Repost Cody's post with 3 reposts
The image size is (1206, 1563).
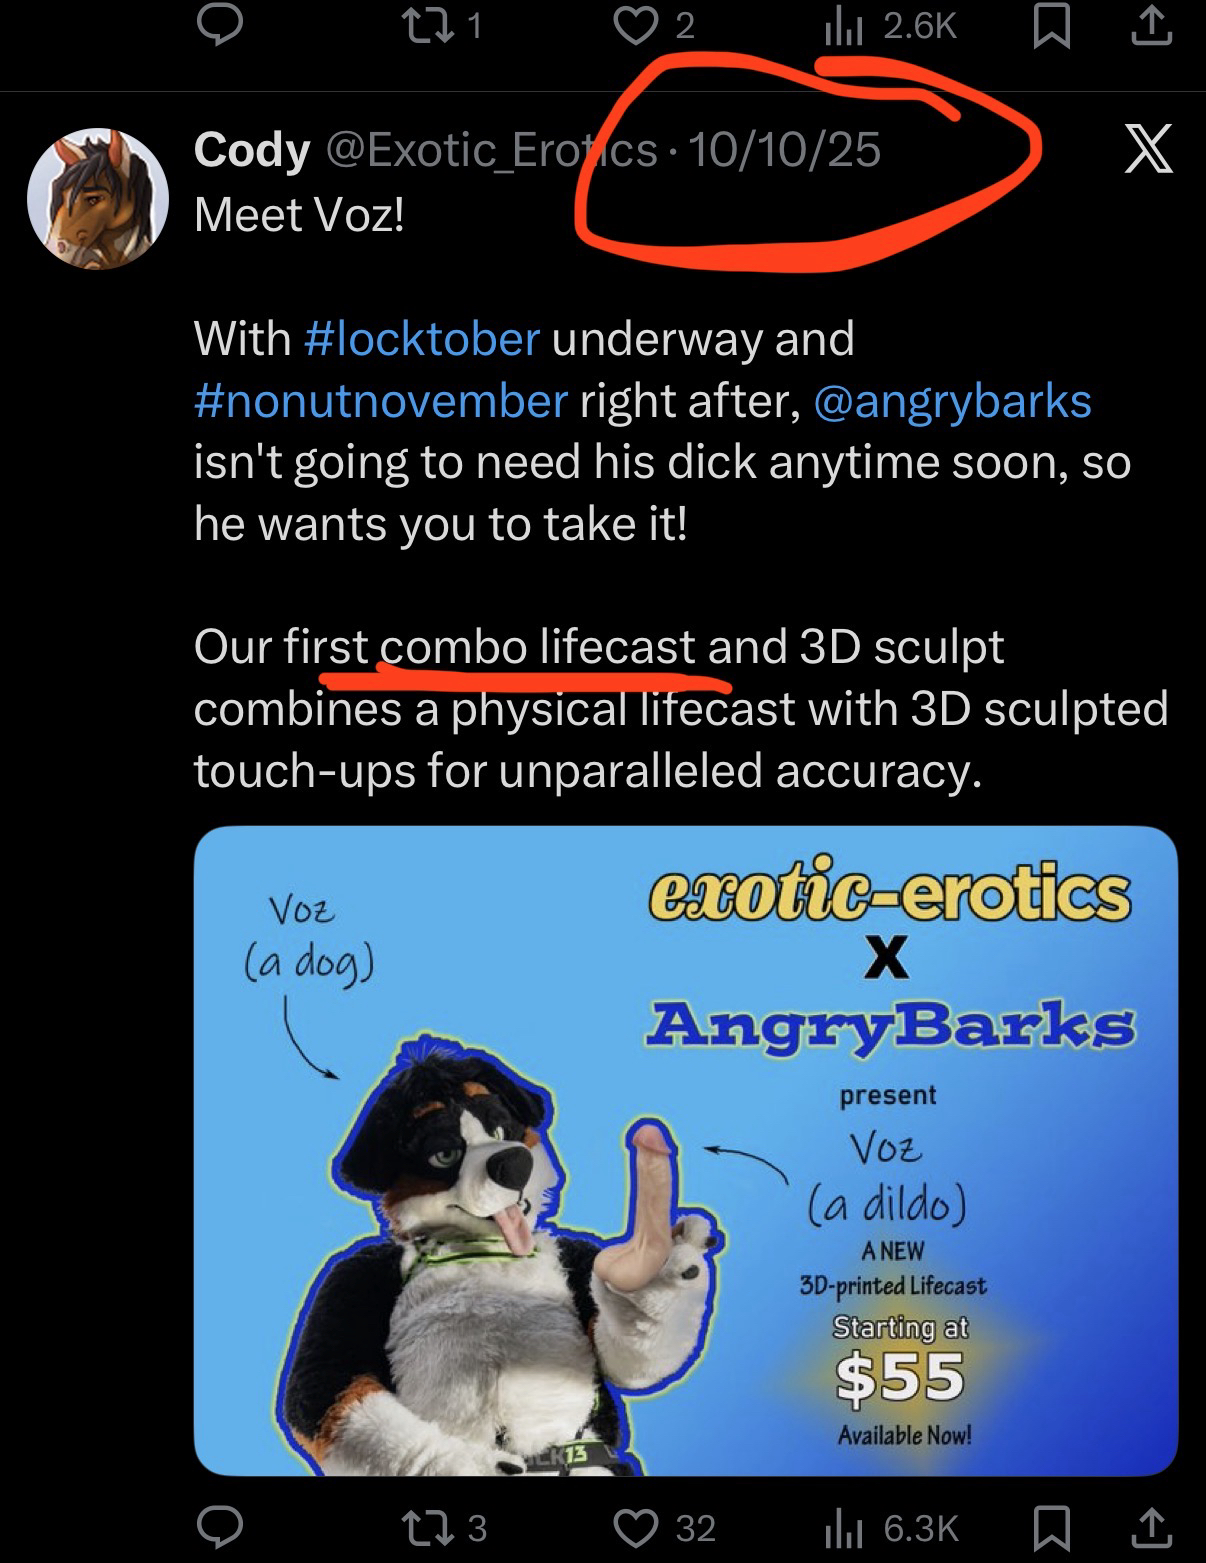(435, 1527)
